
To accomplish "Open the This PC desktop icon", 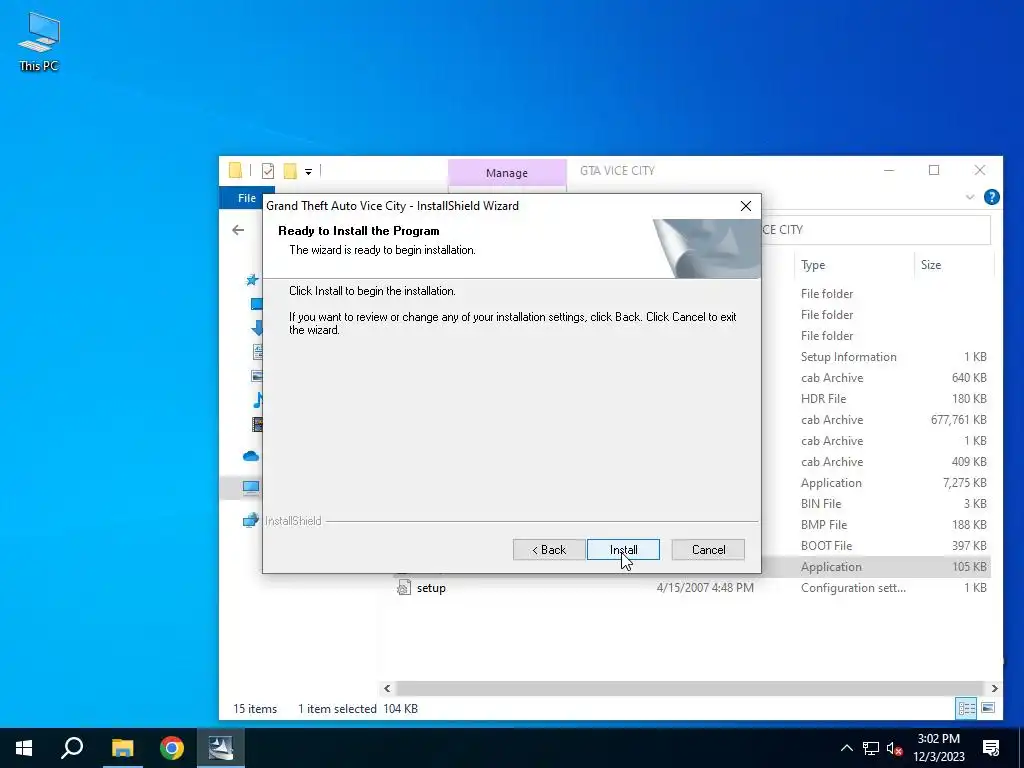I will [x=39, y=41].
